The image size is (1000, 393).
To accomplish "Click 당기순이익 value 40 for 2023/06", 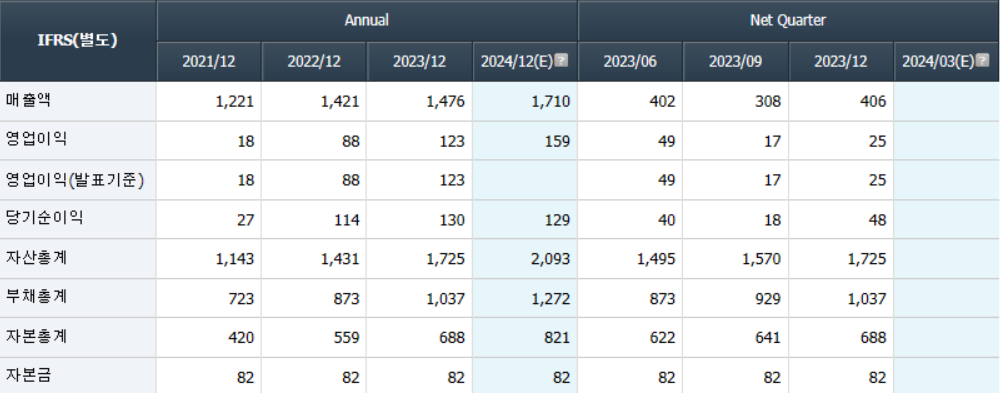I will [x=667, y=220].
